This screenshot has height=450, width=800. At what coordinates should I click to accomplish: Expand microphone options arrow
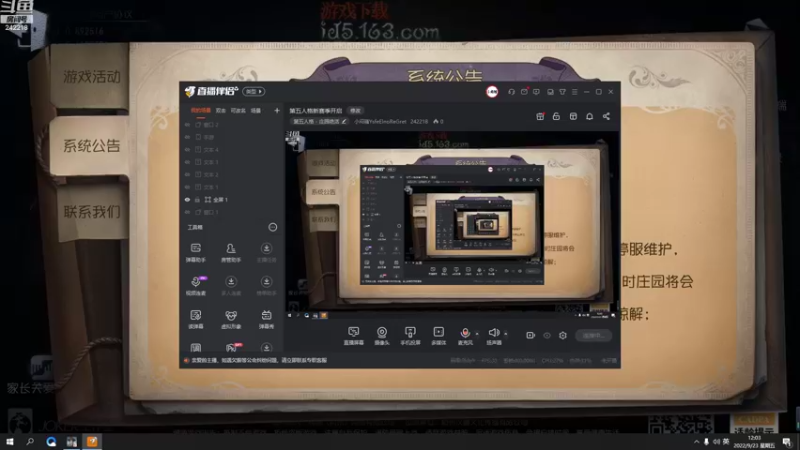coord(477,334)
